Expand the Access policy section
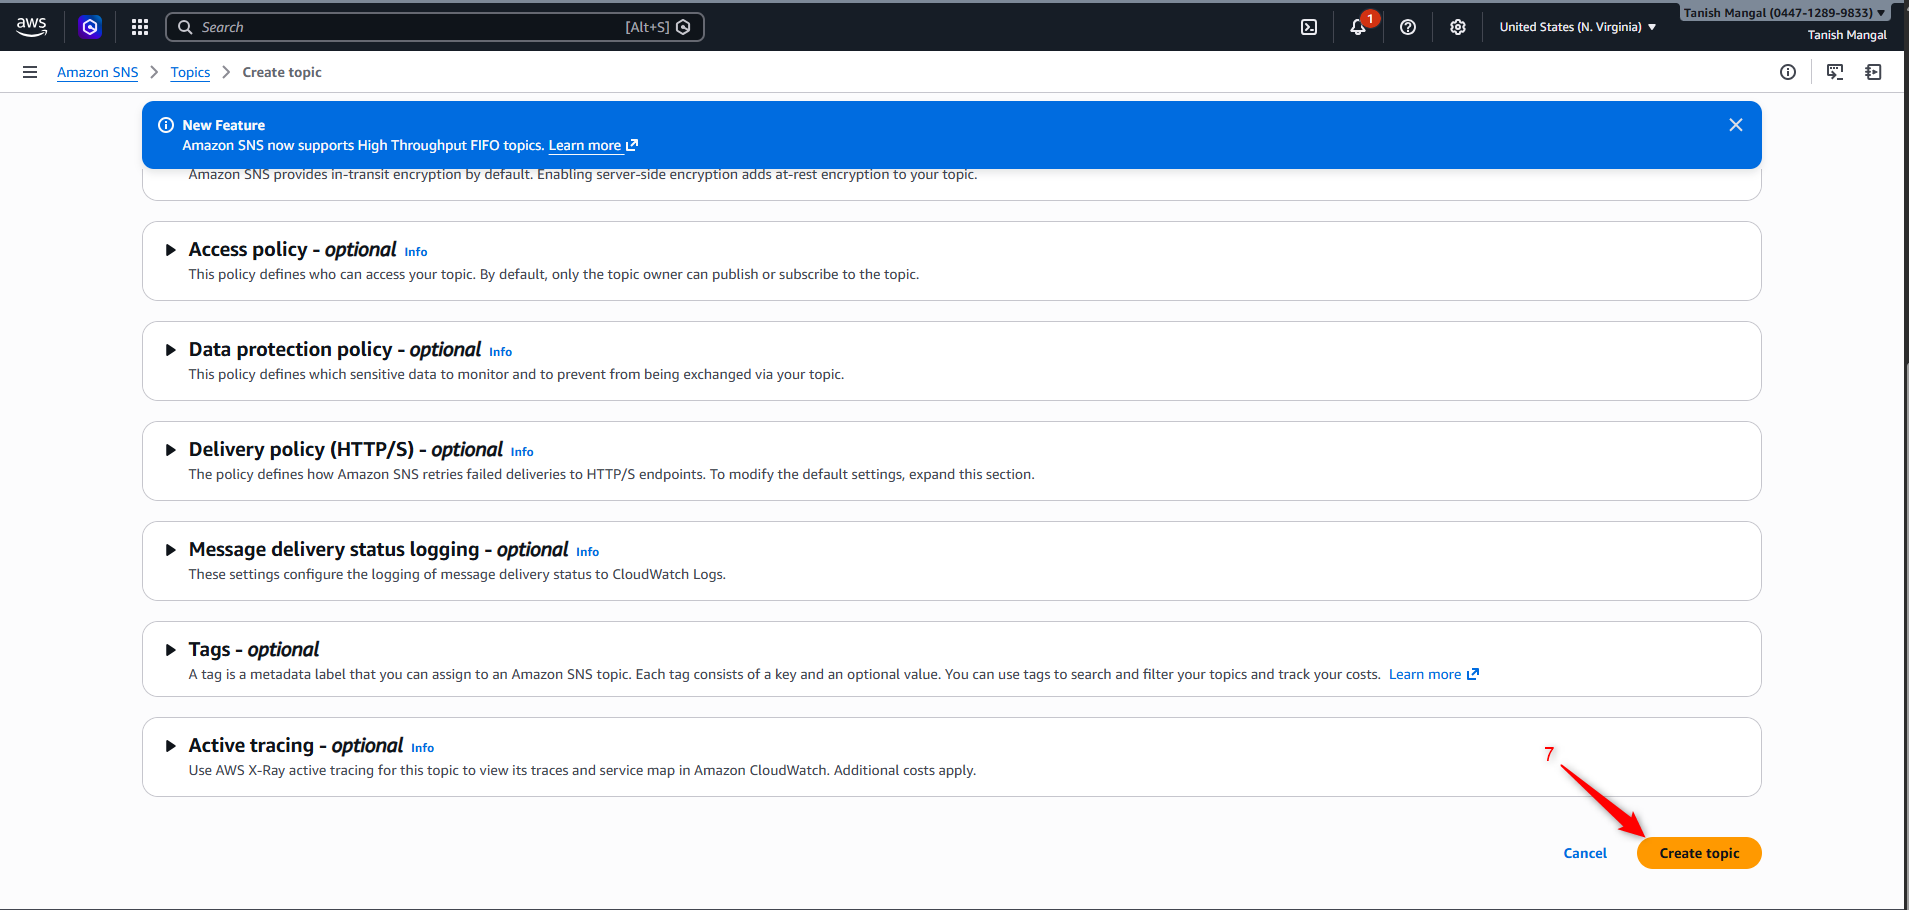Image resolution: width=1909 pixels, height=910 pixels. pyautogui.click(x=171, y=250)
